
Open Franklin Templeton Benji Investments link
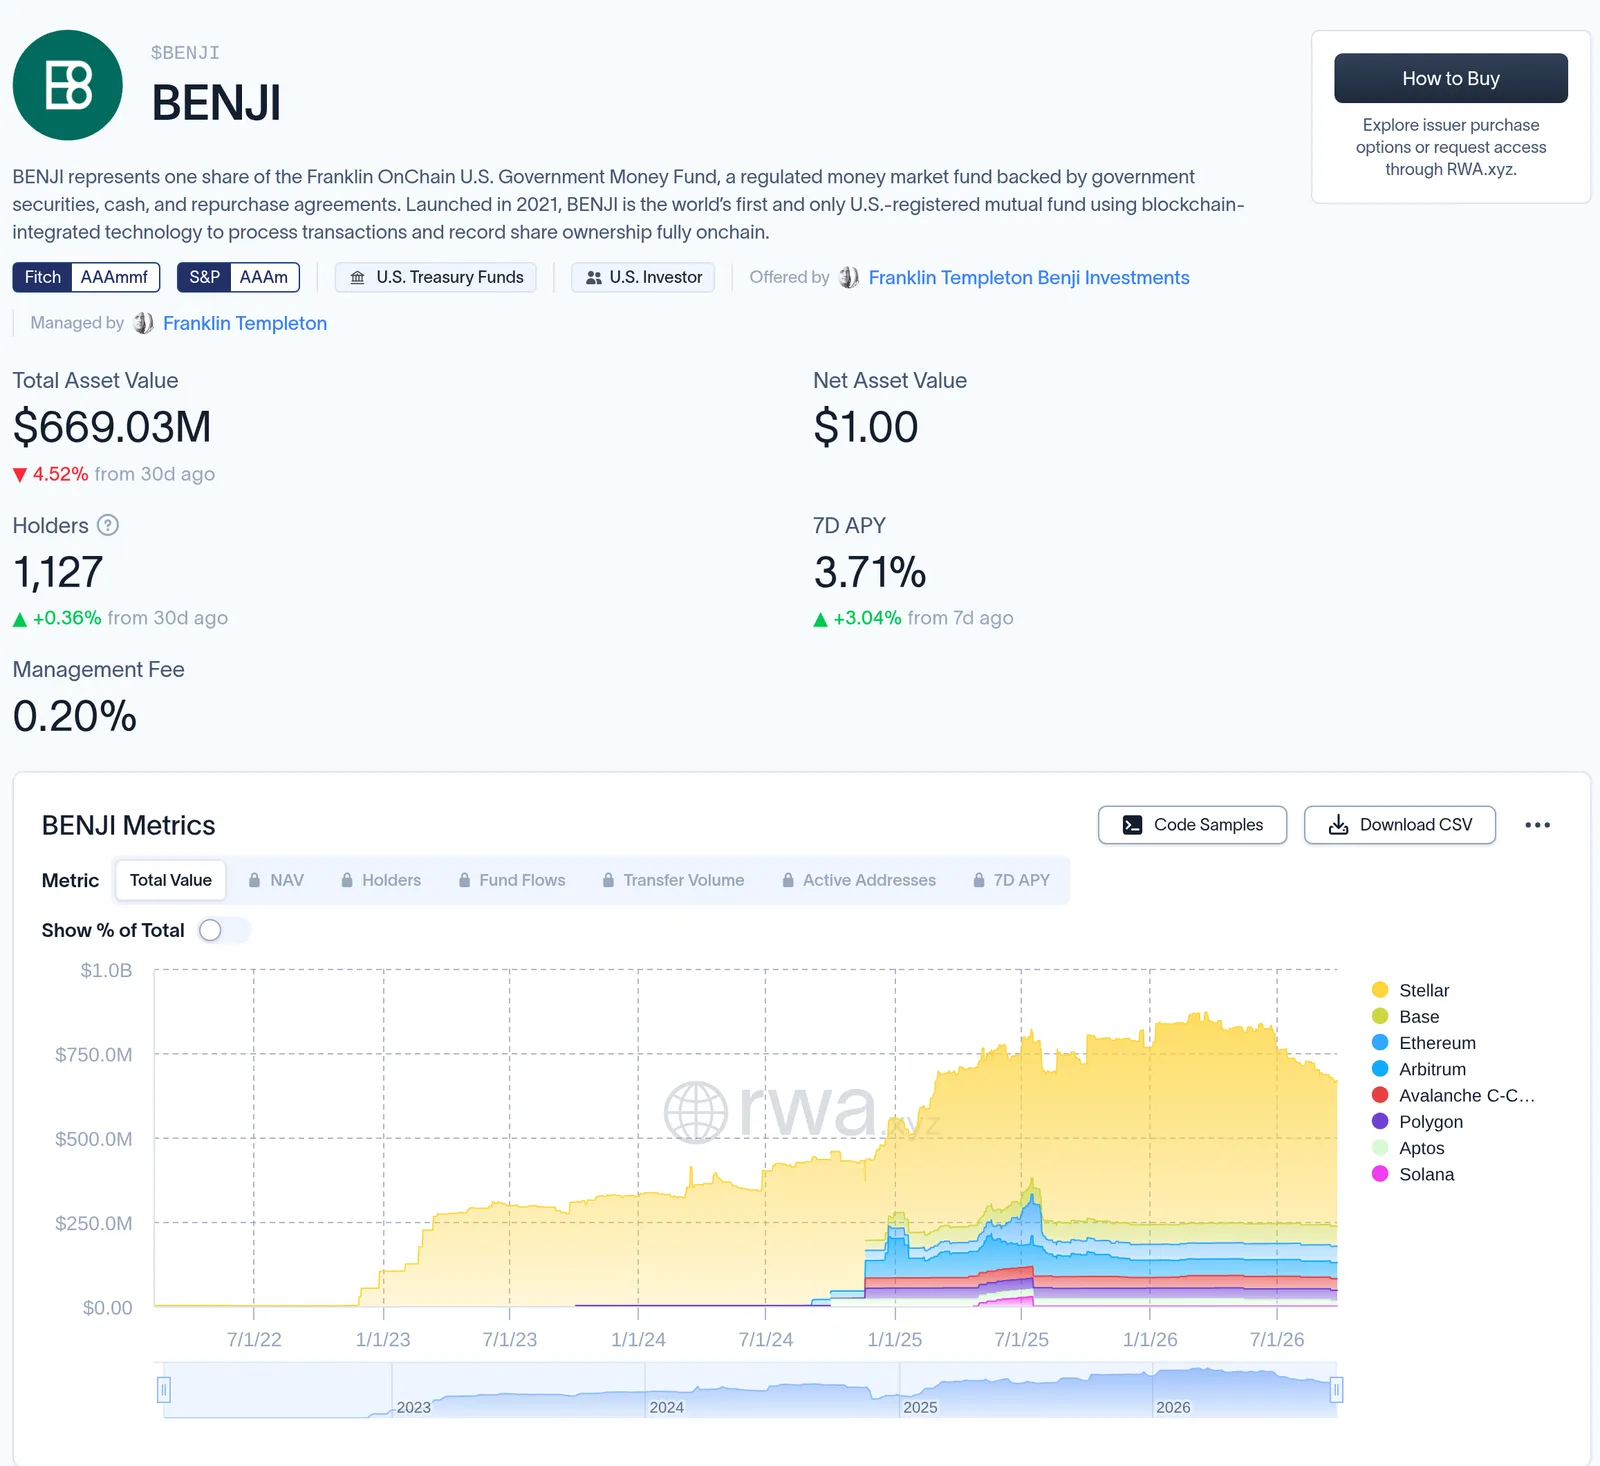tap(1029, 277)
